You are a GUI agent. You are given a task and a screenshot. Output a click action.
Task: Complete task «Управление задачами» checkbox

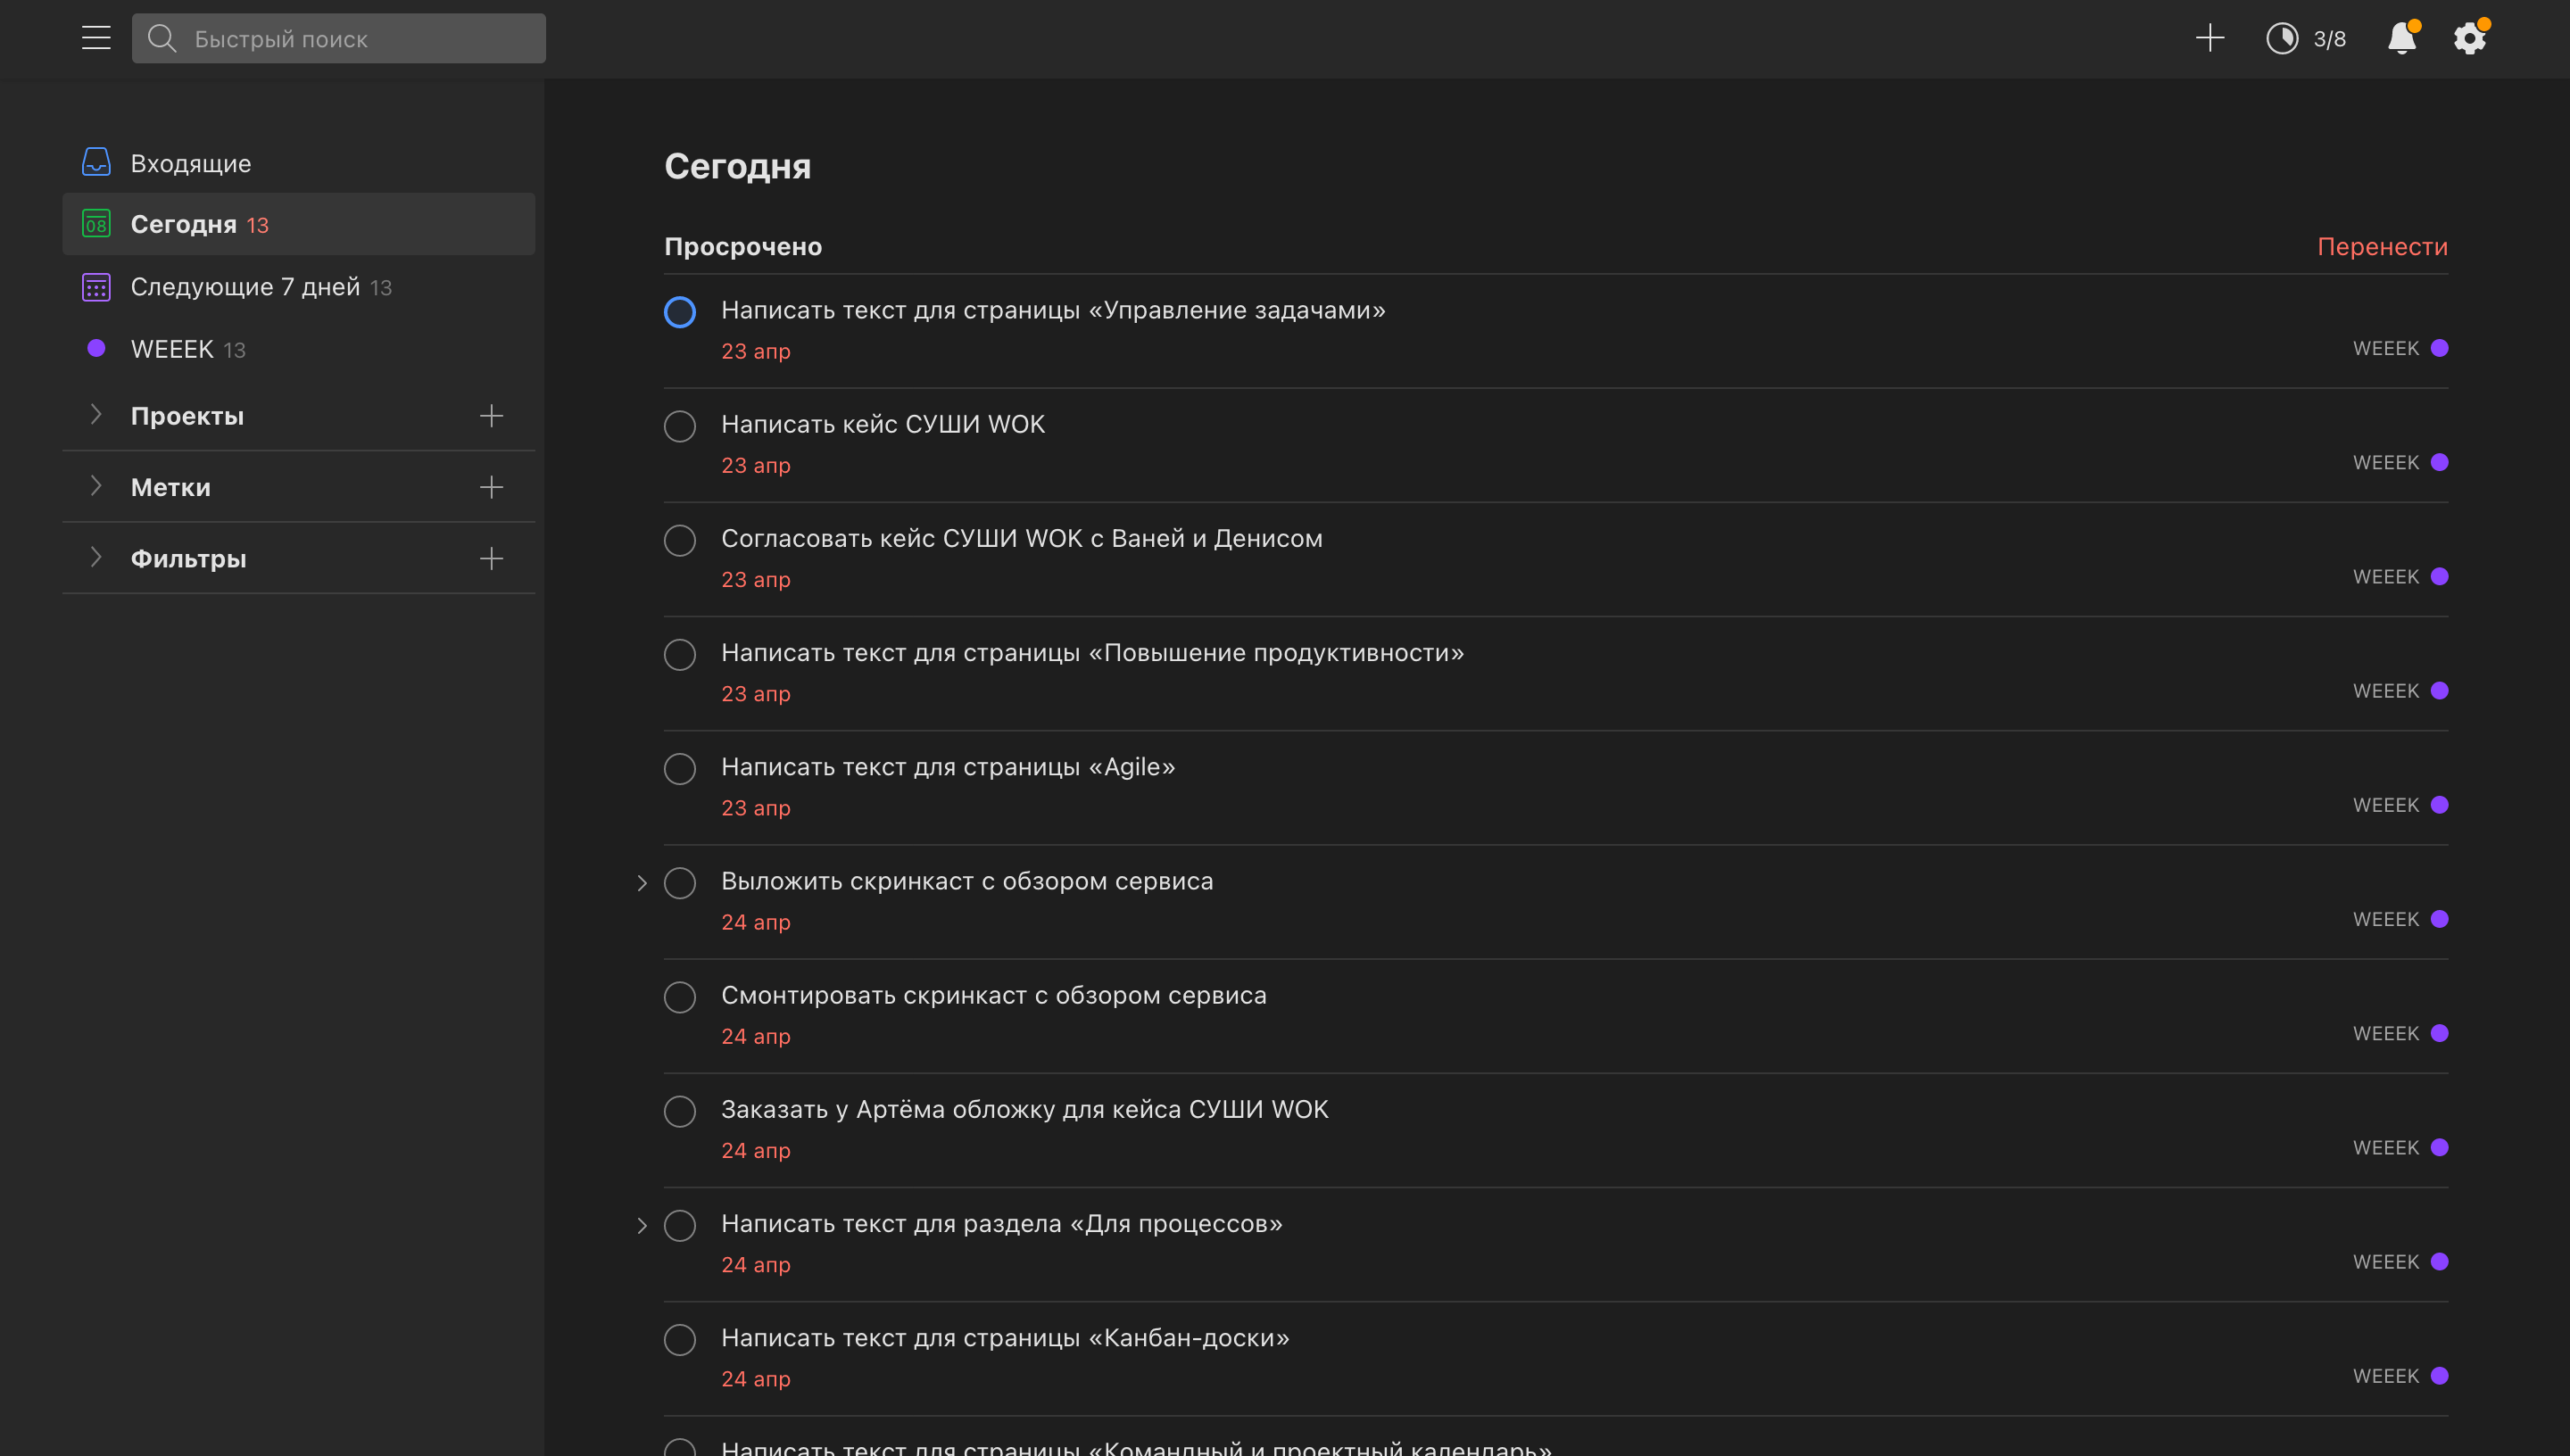(680, 312)
